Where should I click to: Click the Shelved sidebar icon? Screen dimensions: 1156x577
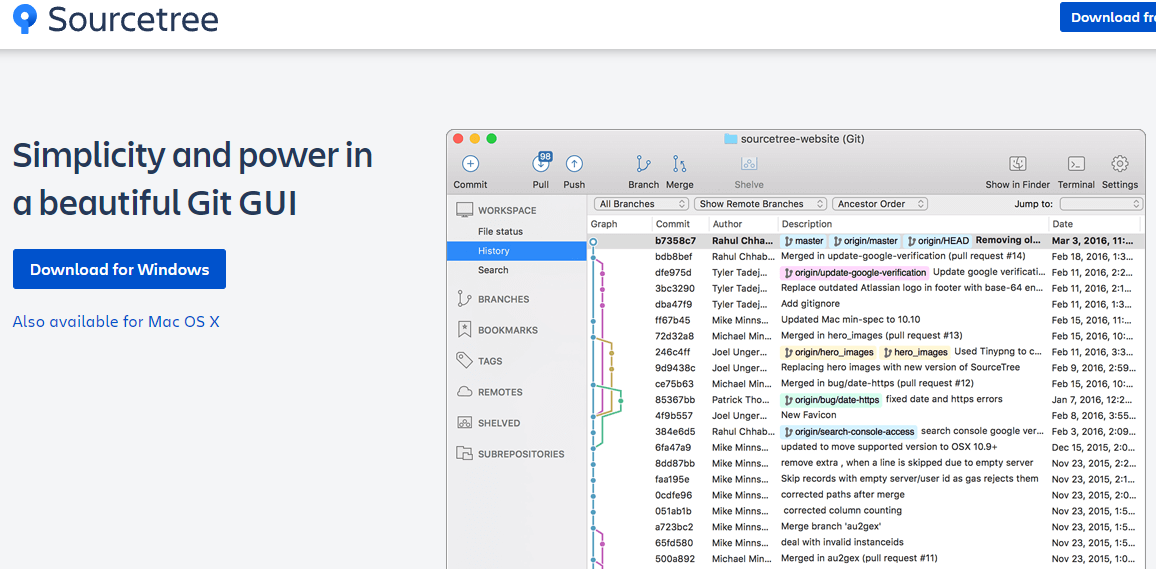point(464,423)
